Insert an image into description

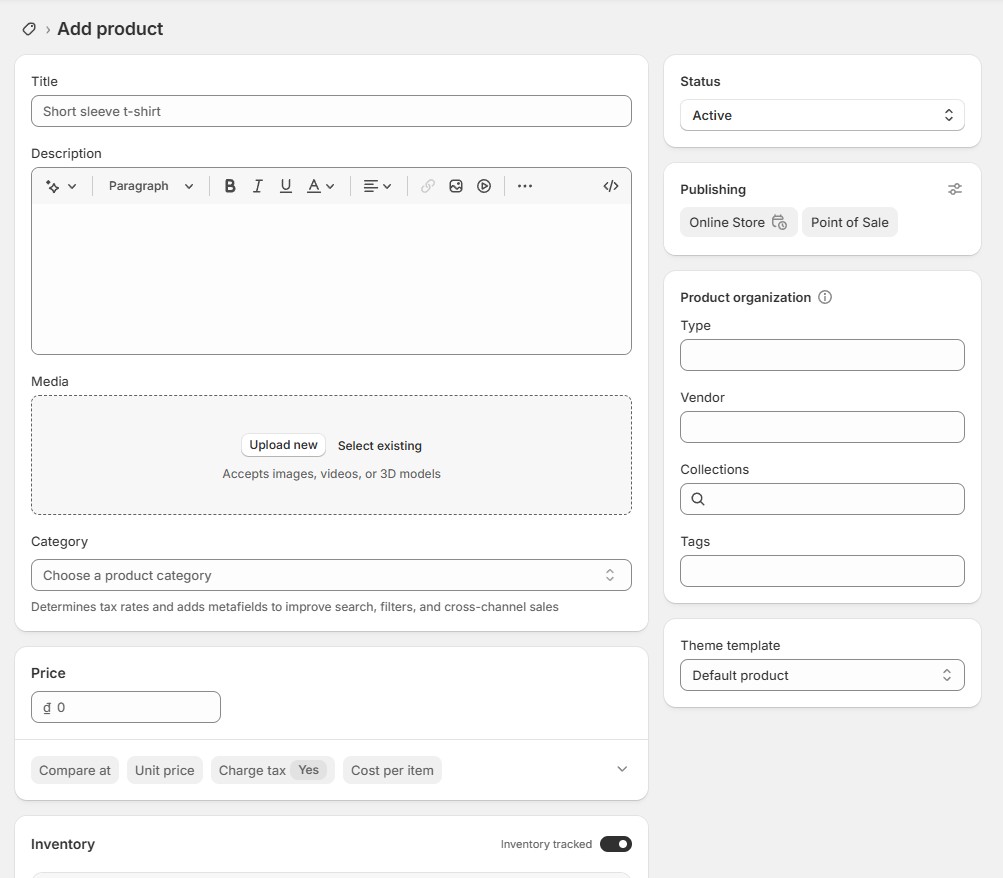[455, 186]
